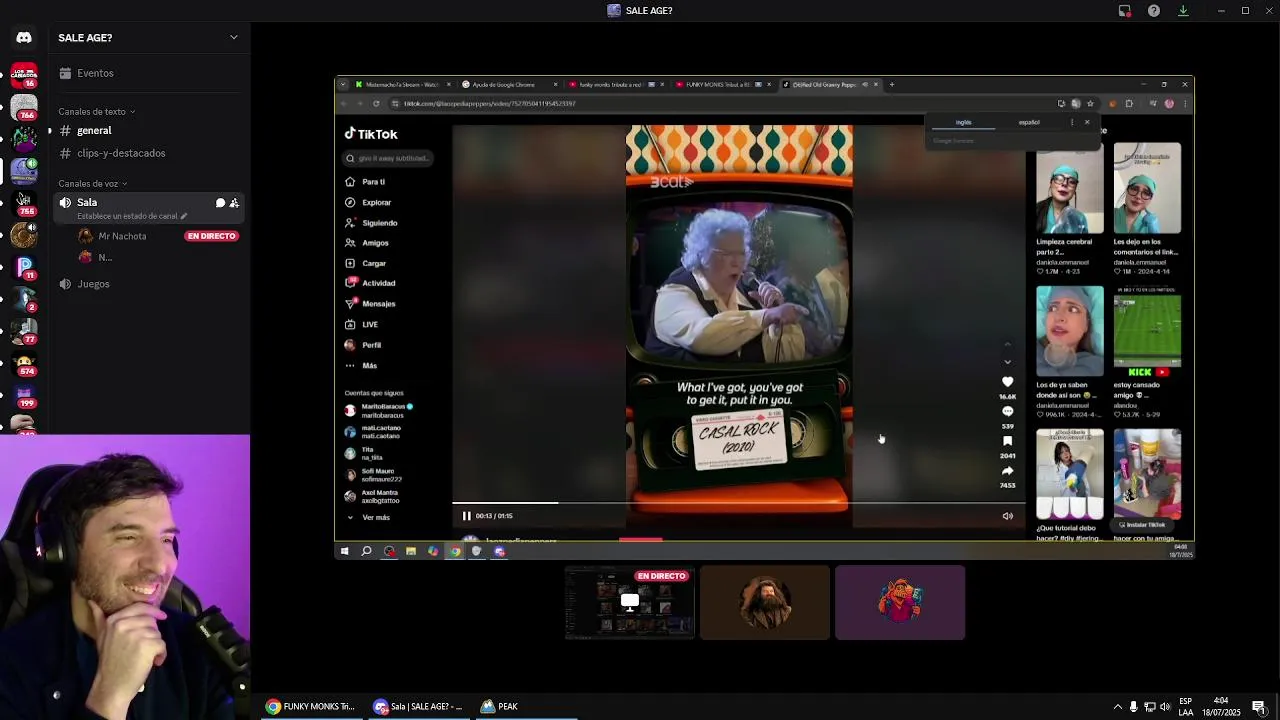The image size is (1280, 720).
Task: Collapse Canales de voz category
Action: 93,184
